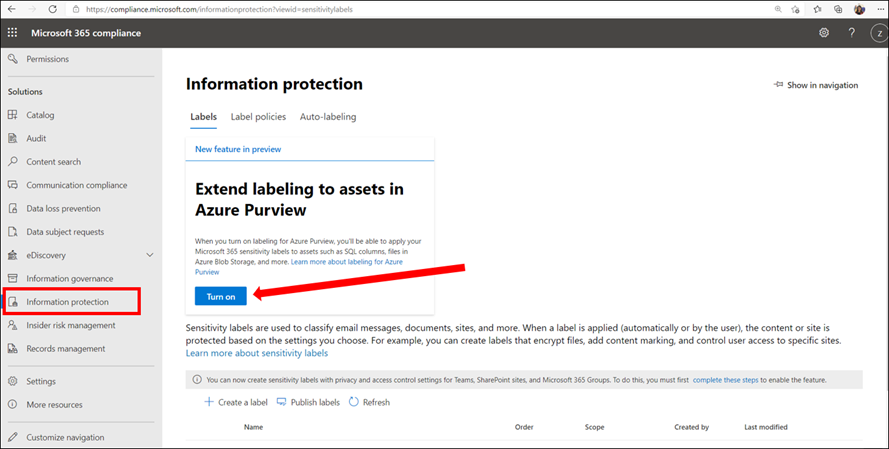Click the Content search magnifier icon
Image resolution: width=889 pixels, height=449 pixels.
point(12,161)
